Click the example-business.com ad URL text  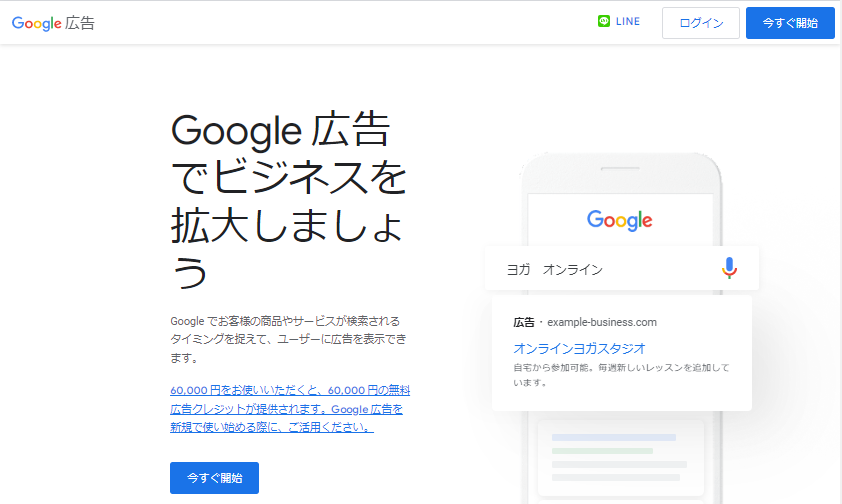tap(601, 322)
